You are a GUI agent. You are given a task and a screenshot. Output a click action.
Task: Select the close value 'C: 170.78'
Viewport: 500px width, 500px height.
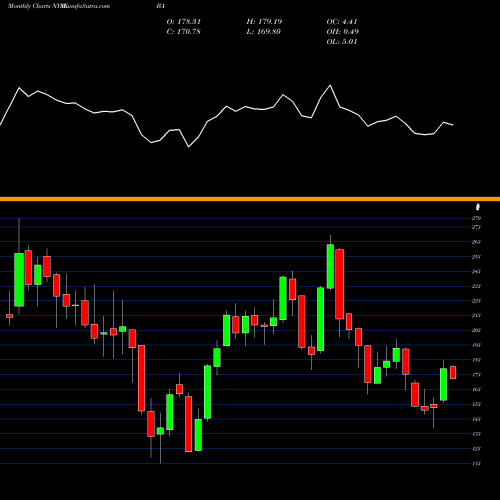click(183, 32)
